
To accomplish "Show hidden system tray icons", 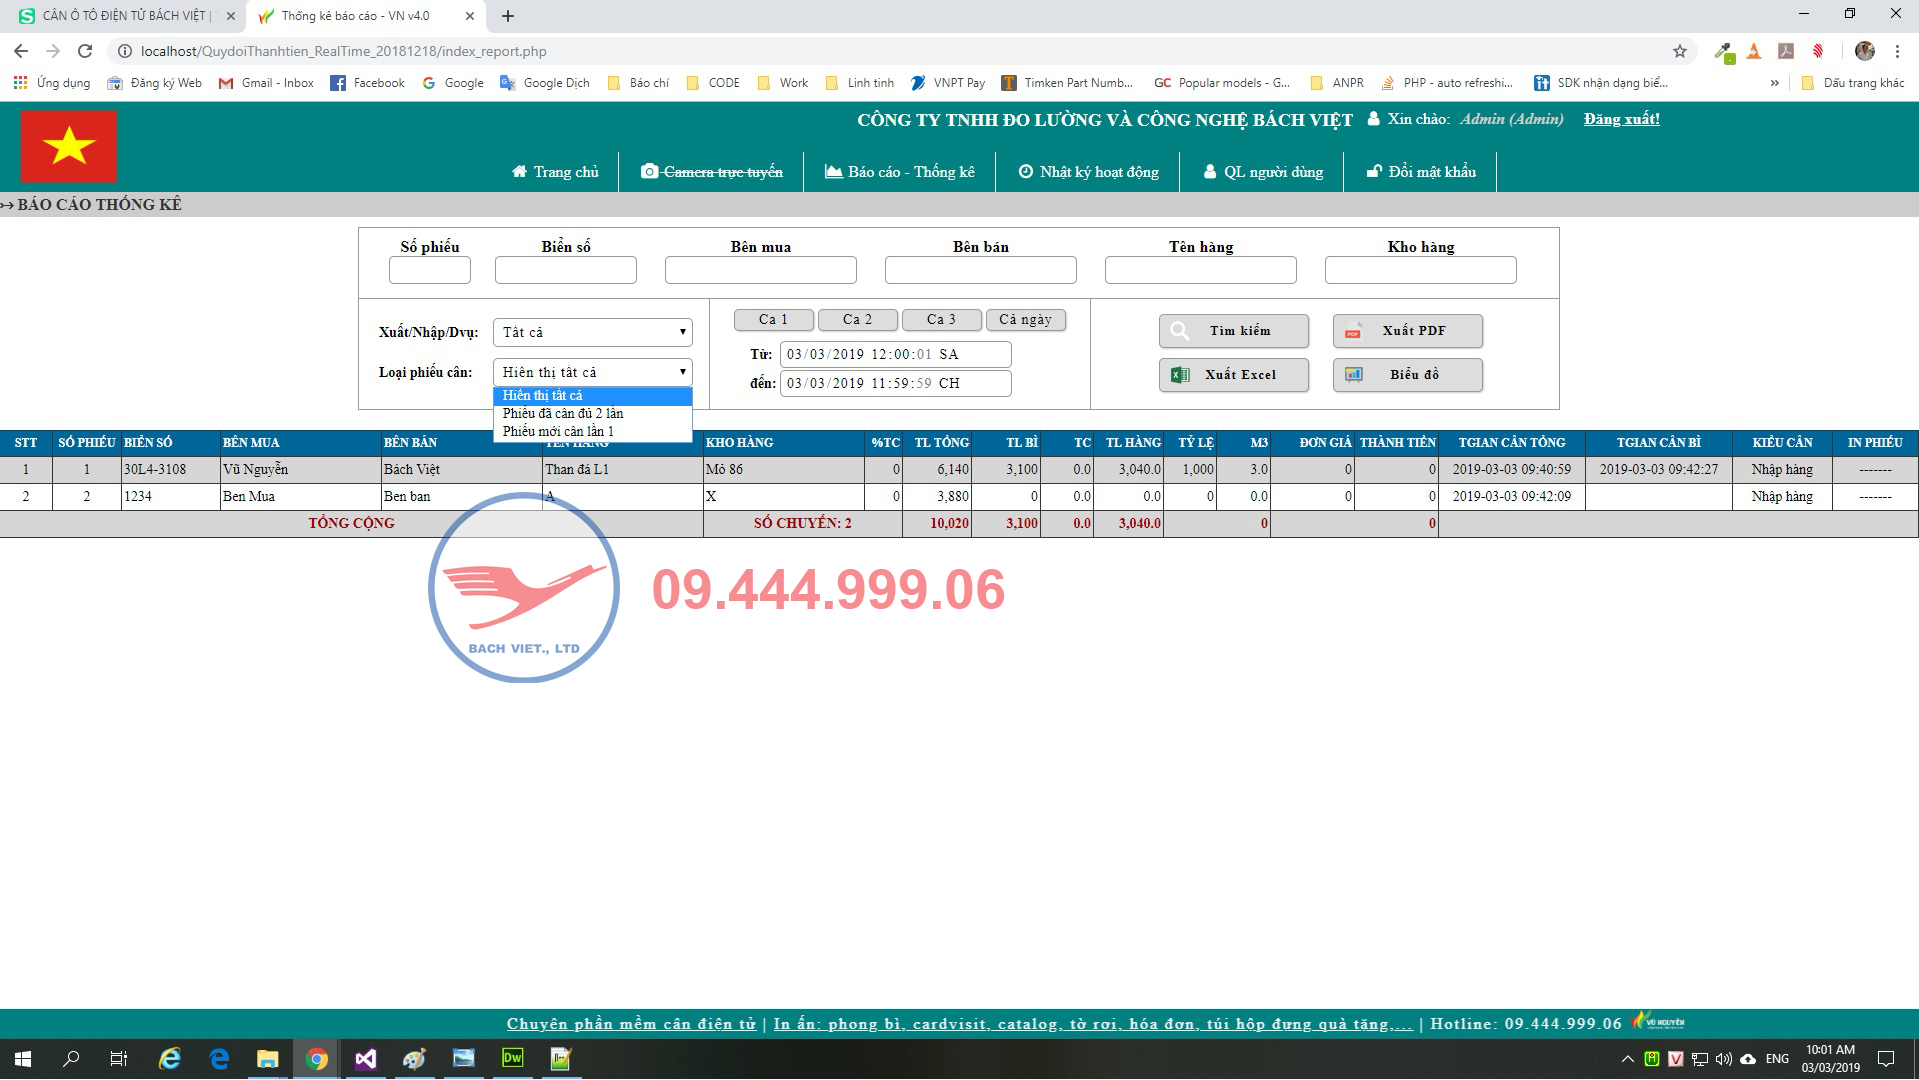I will [1628, 1059].
